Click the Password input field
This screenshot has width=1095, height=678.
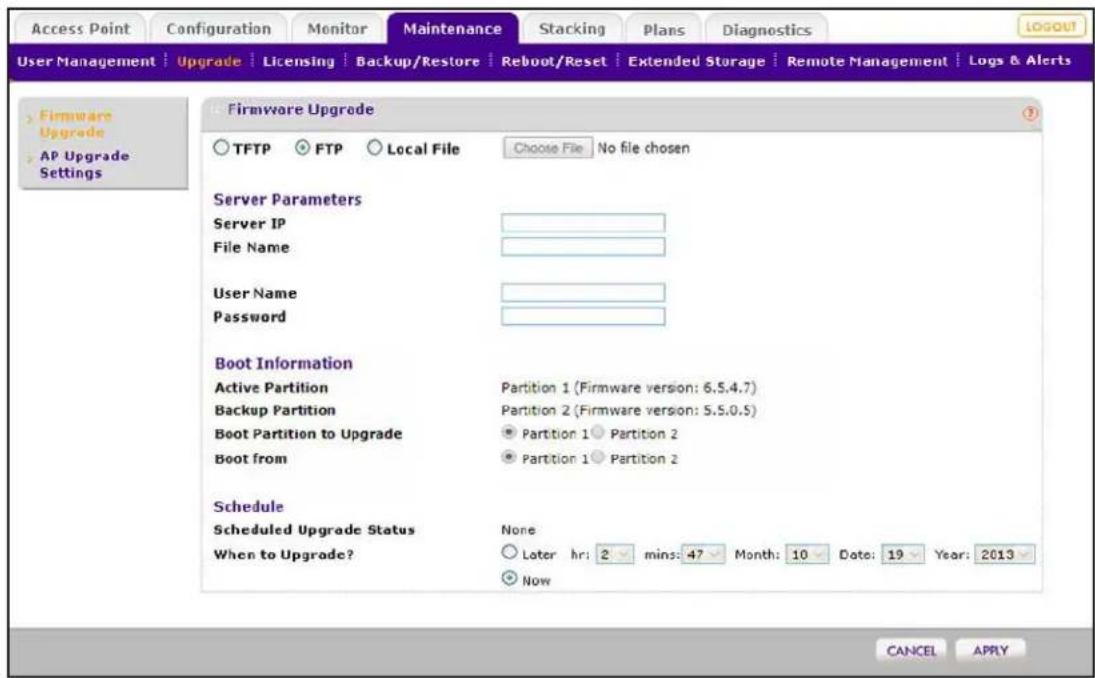pyautogui.click(x=583, y=316)
